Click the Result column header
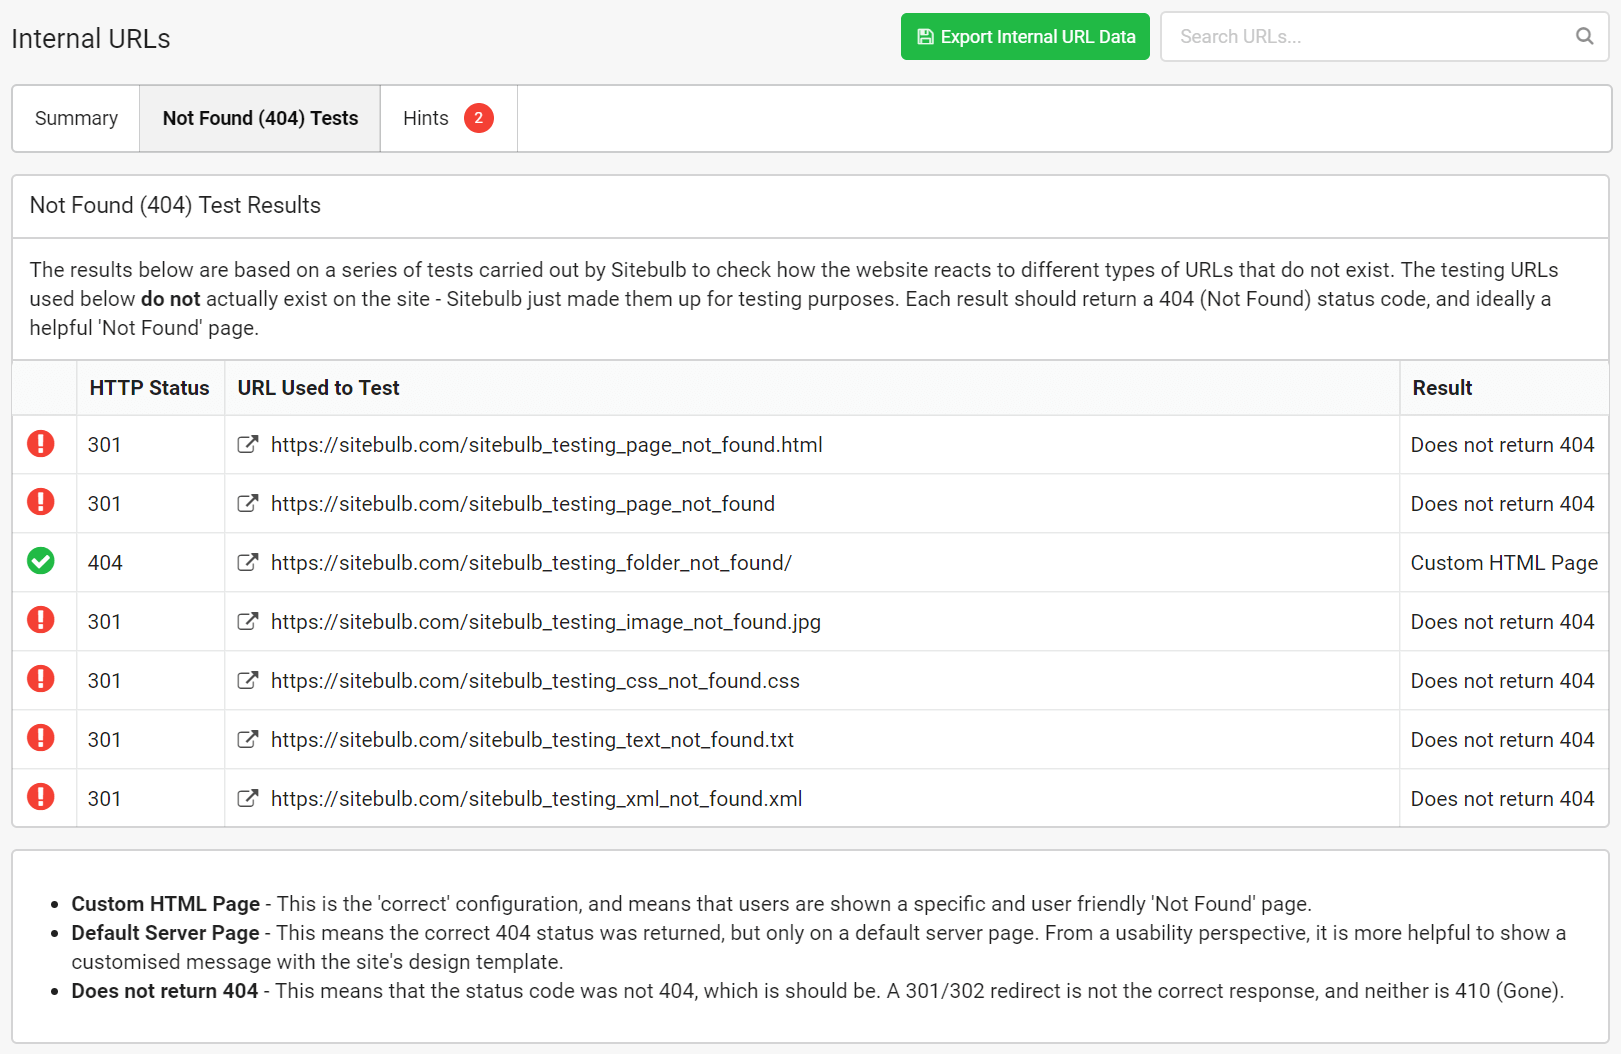The height and width of the screenshot is (1054, 1621). click(x=1441, y=388)
